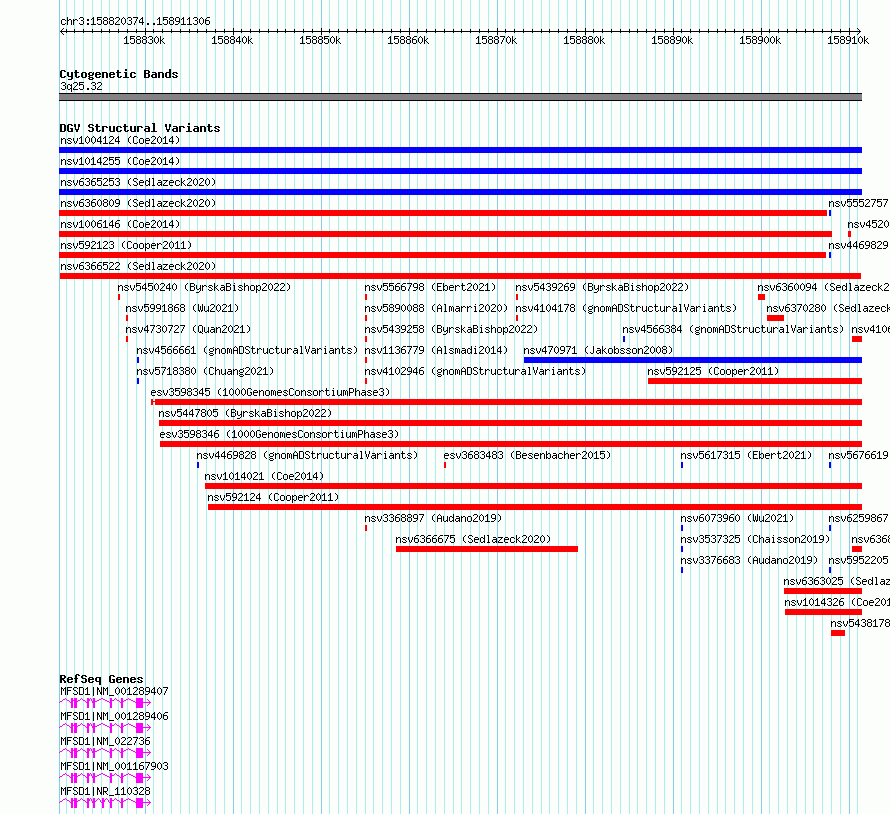Click the RefSeq Genes track title
The image size is (890, 814).
pyautogui.click(x=101, y=679)
